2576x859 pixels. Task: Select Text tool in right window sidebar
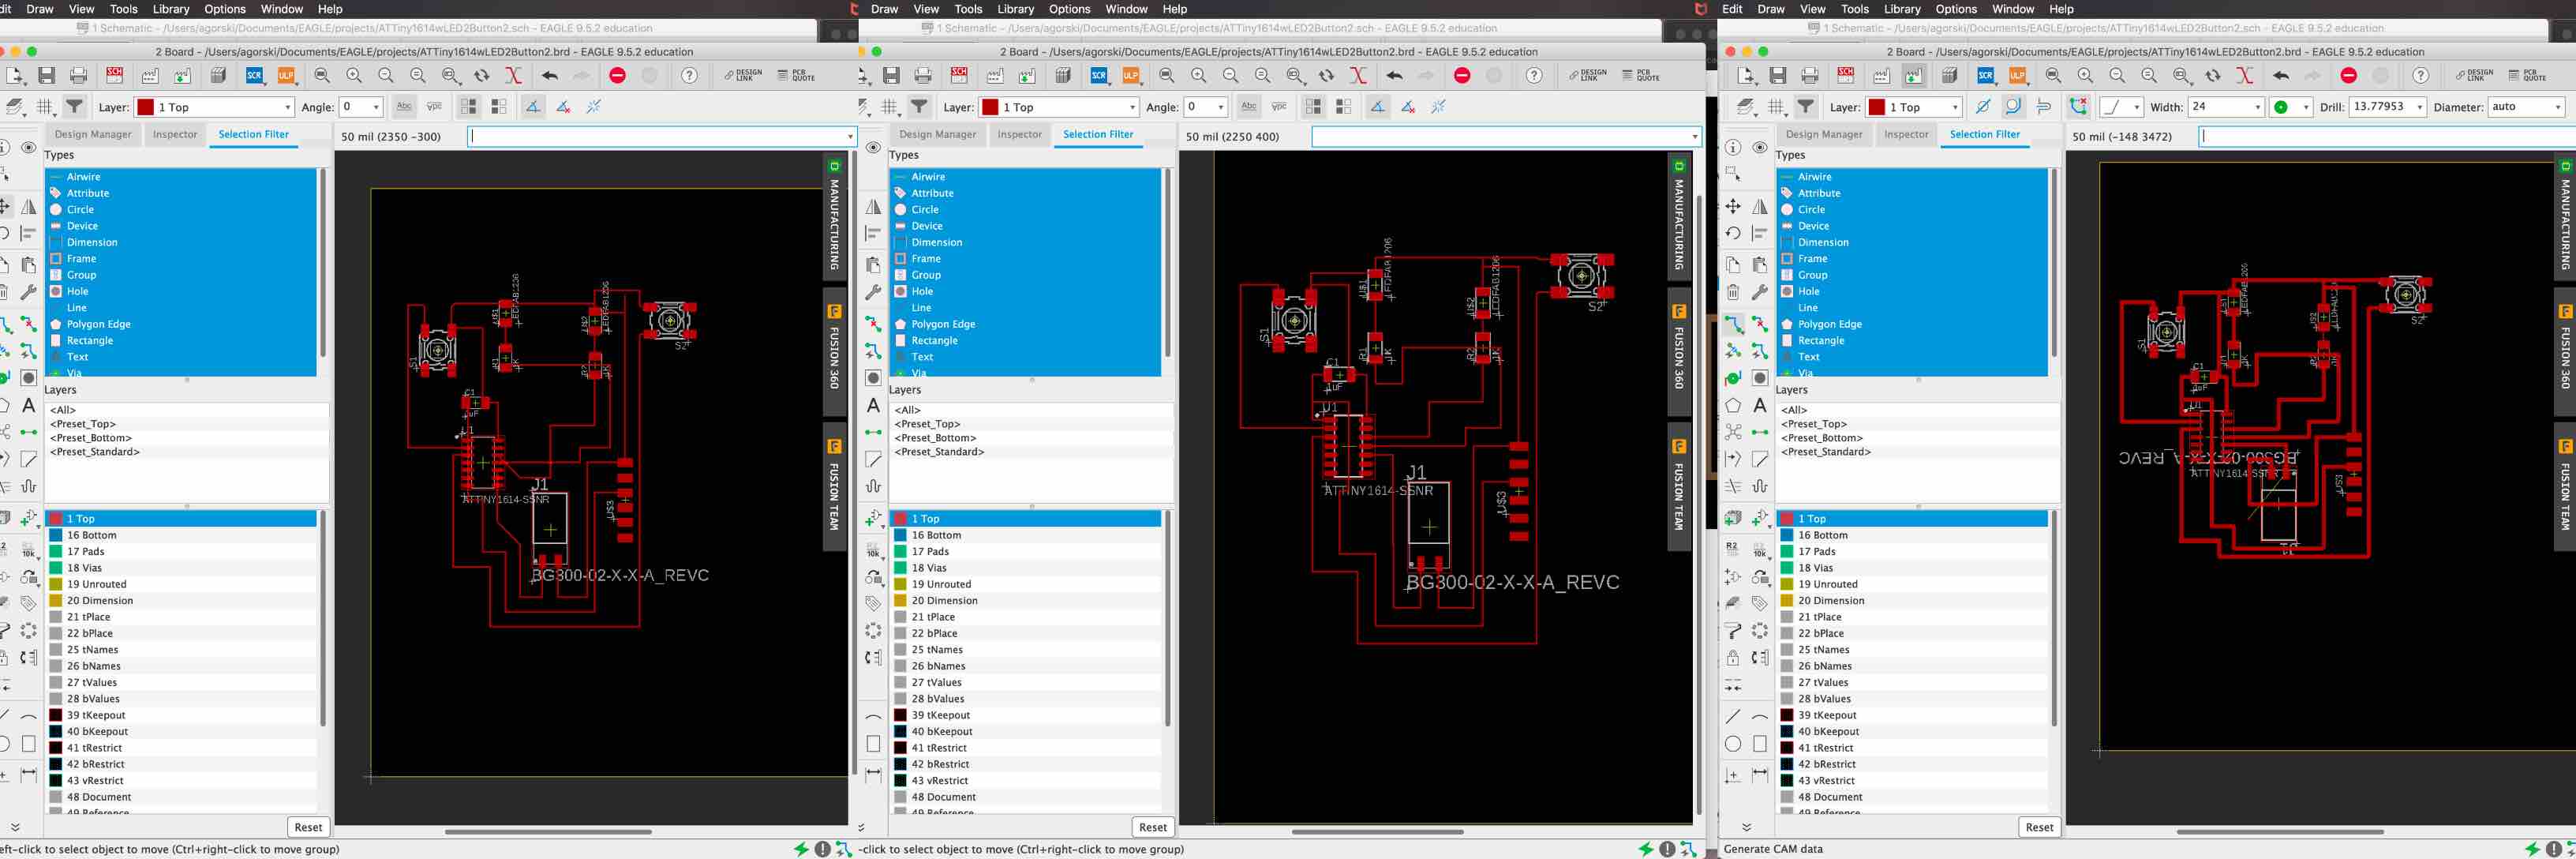1760,405
